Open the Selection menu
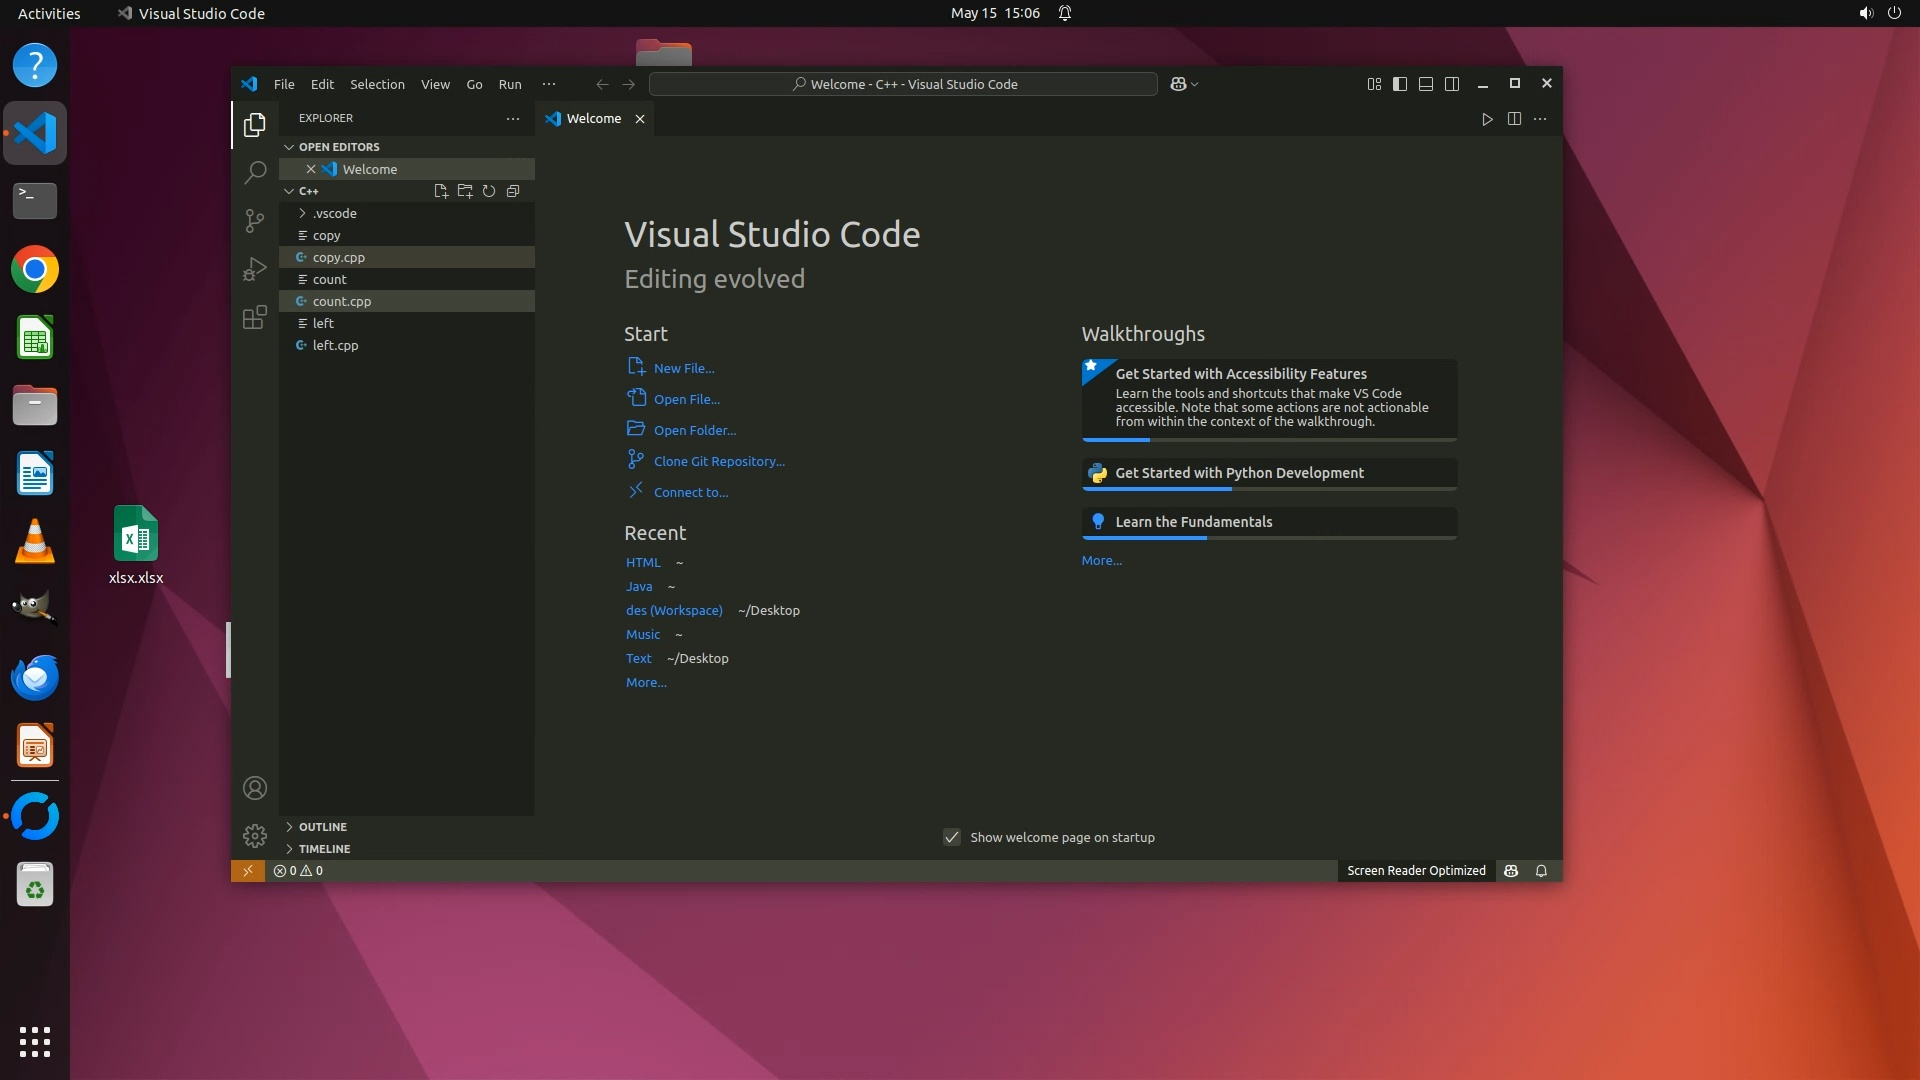This screenshot has width=1920, height=1080. 377,84
